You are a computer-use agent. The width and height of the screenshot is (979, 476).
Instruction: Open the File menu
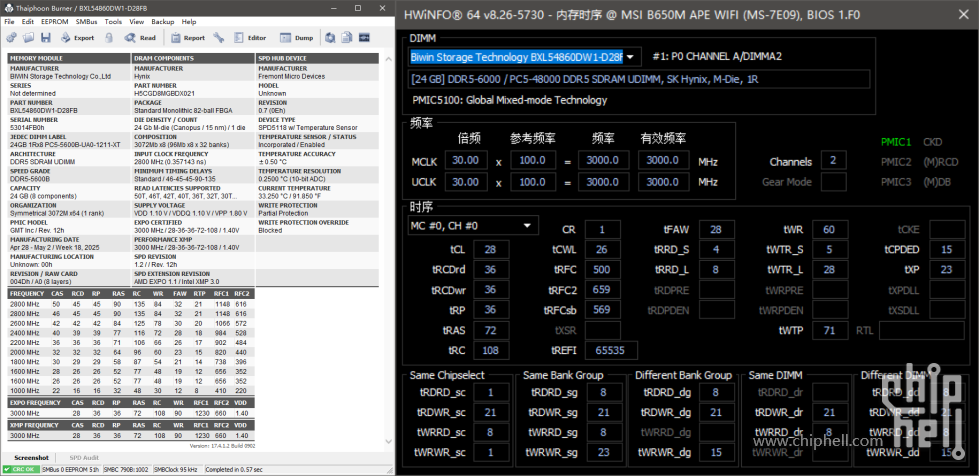click(9, 21)
